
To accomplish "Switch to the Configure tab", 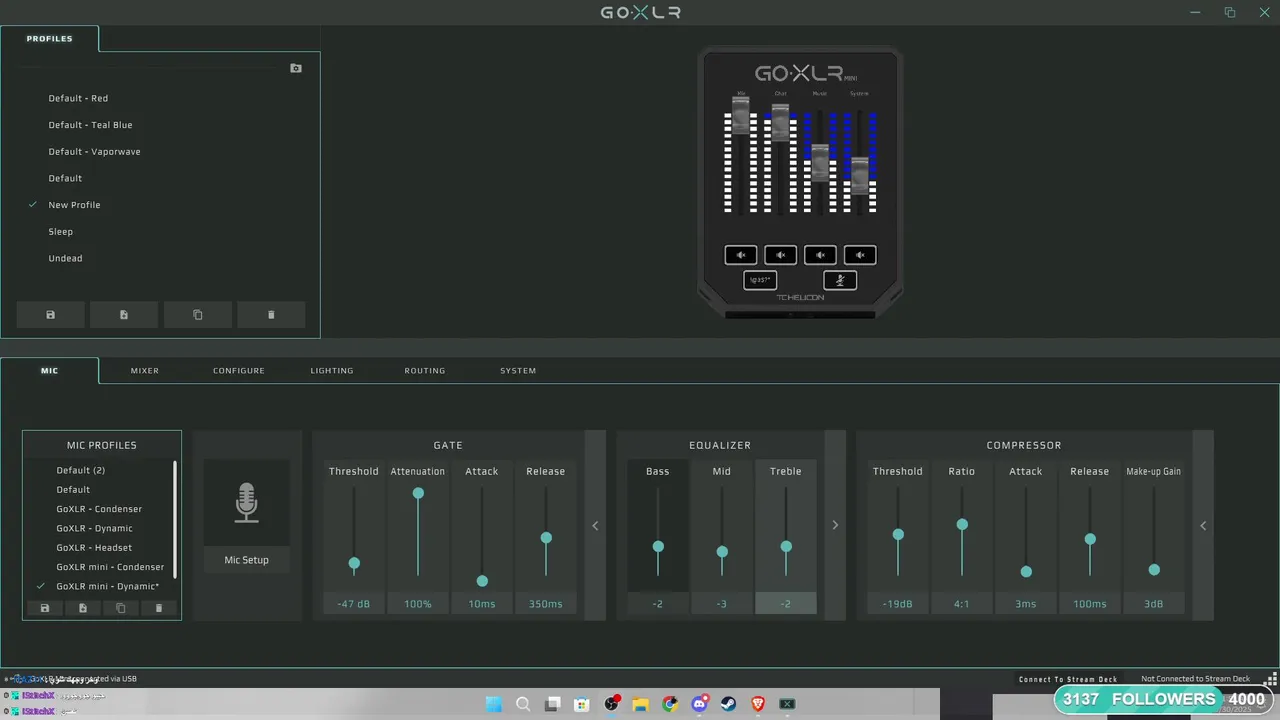I will click(239, 371).
